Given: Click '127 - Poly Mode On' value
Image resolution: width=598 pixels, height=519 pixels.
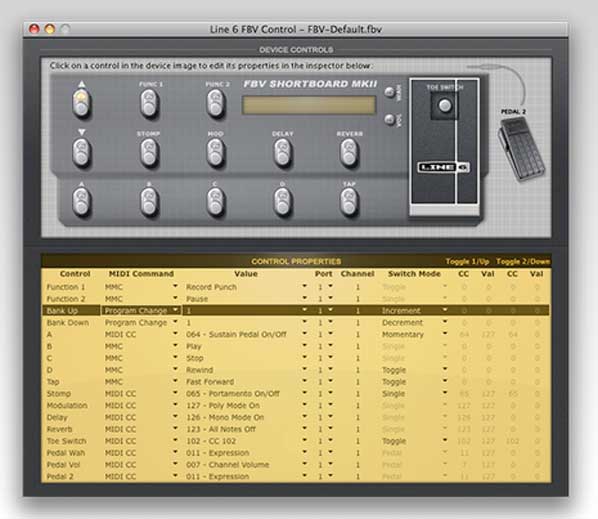Looking at the screenshot, I should pos(223,405).
